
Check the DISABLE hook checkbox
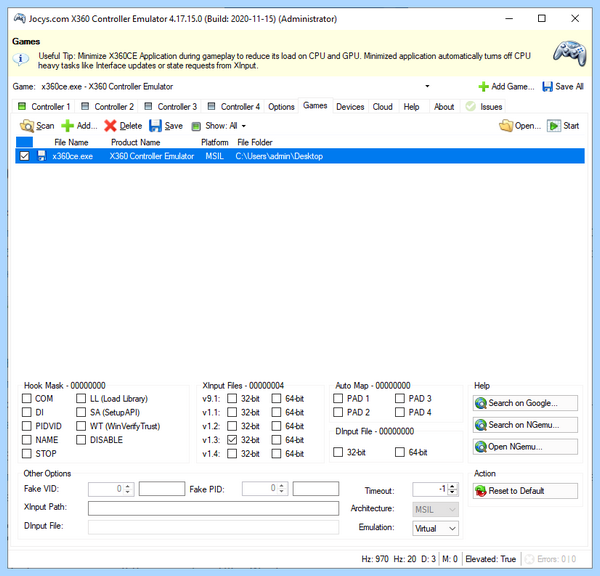(x=81, y=440)
